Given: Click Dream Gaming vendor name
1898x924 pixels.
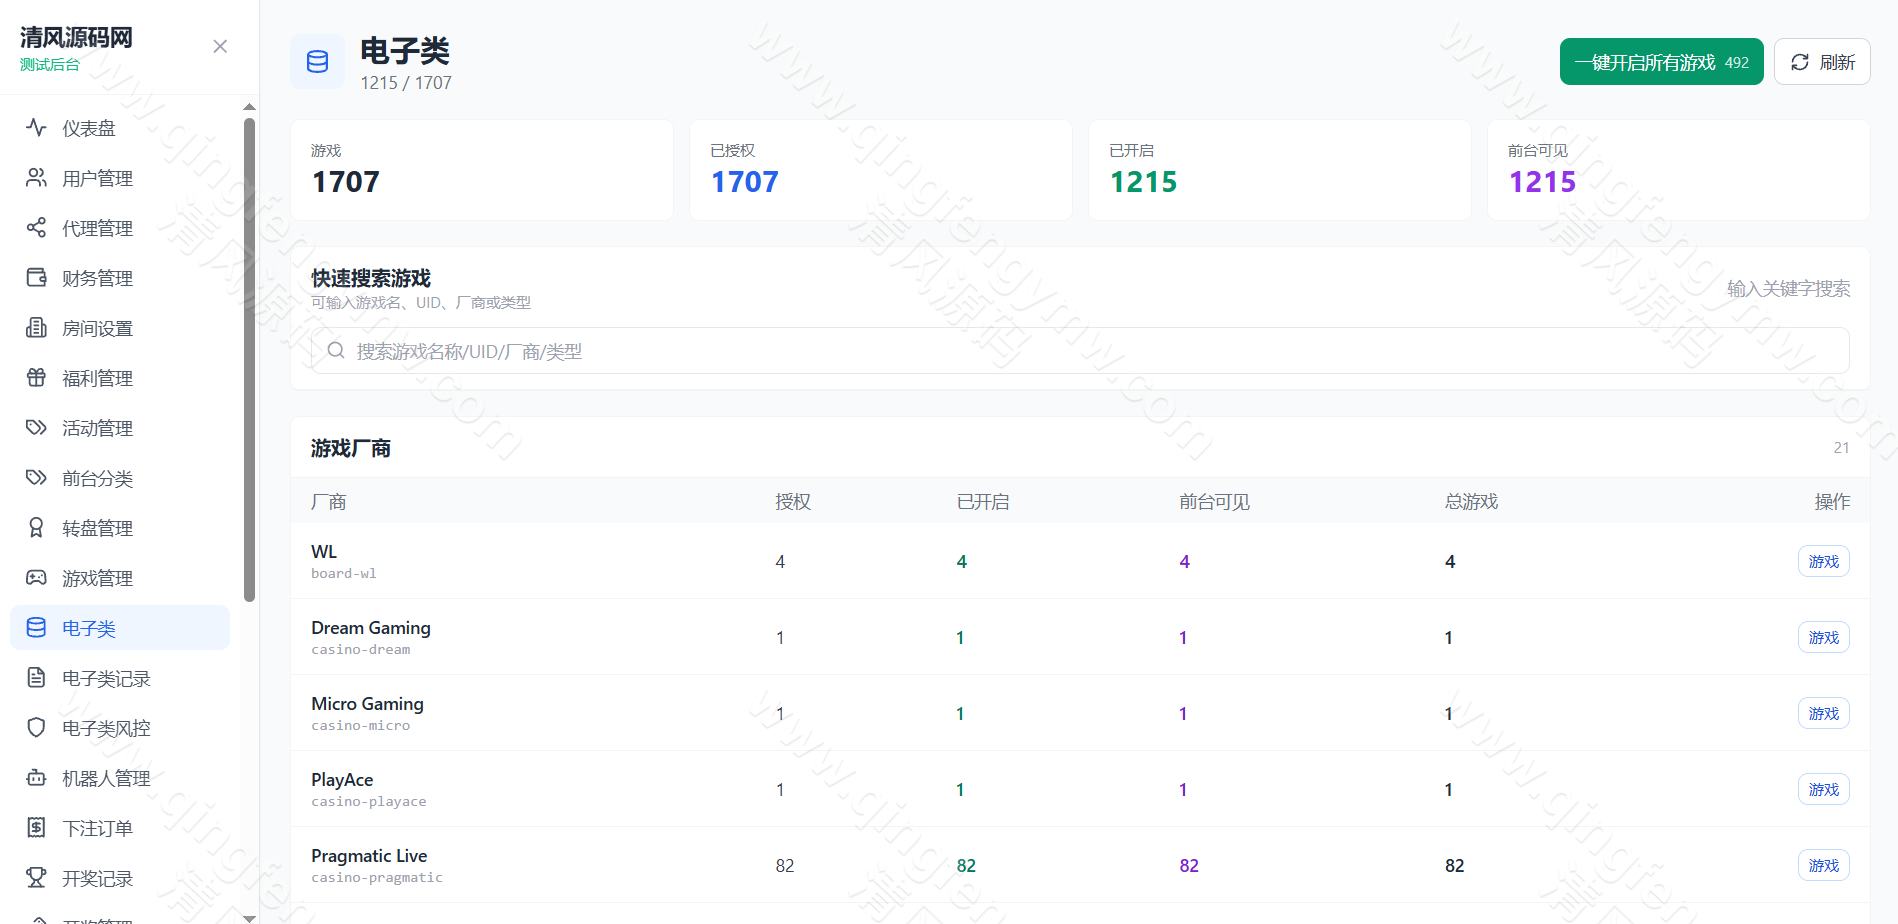Looking at the screenshot, I should pos(371,628).
